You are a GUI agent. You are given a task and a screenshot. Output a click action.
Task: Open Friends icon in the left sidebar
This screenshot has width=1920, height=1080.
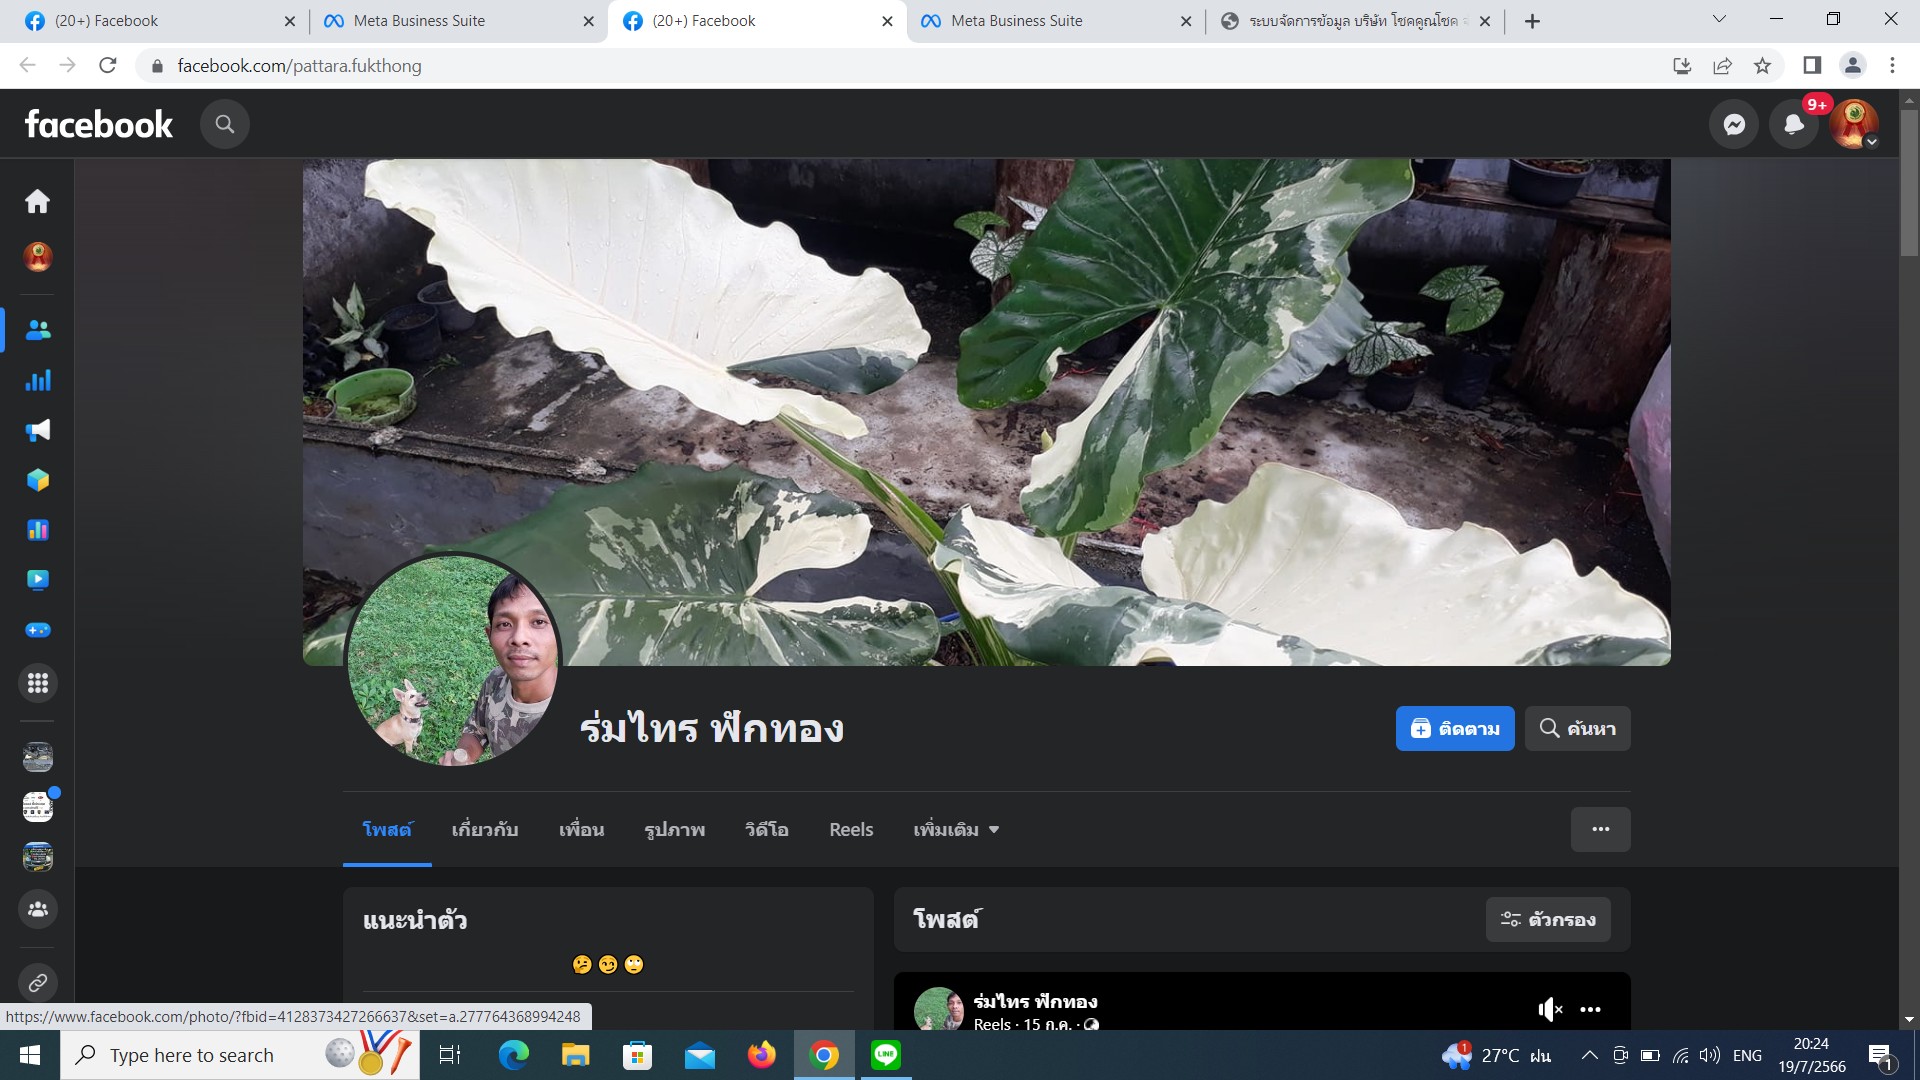(37, 330)
